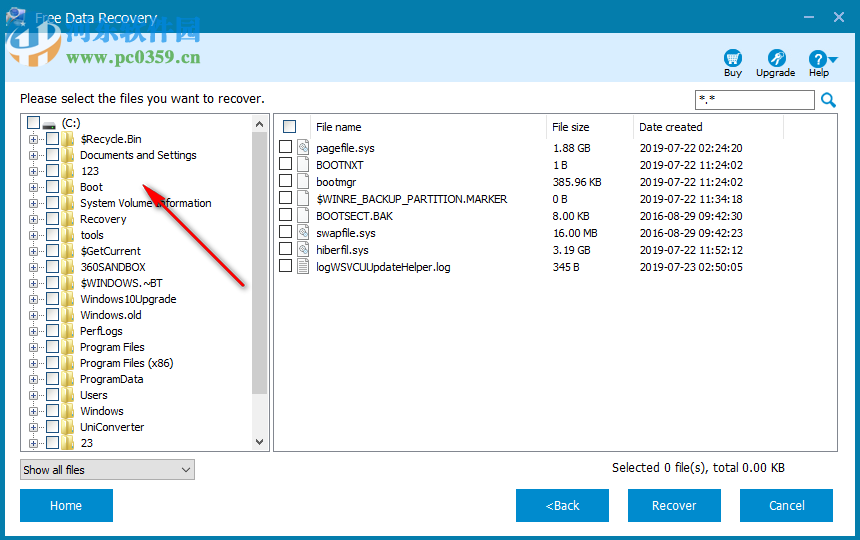Click the PerfLogs folder icon

click(67, 331)
